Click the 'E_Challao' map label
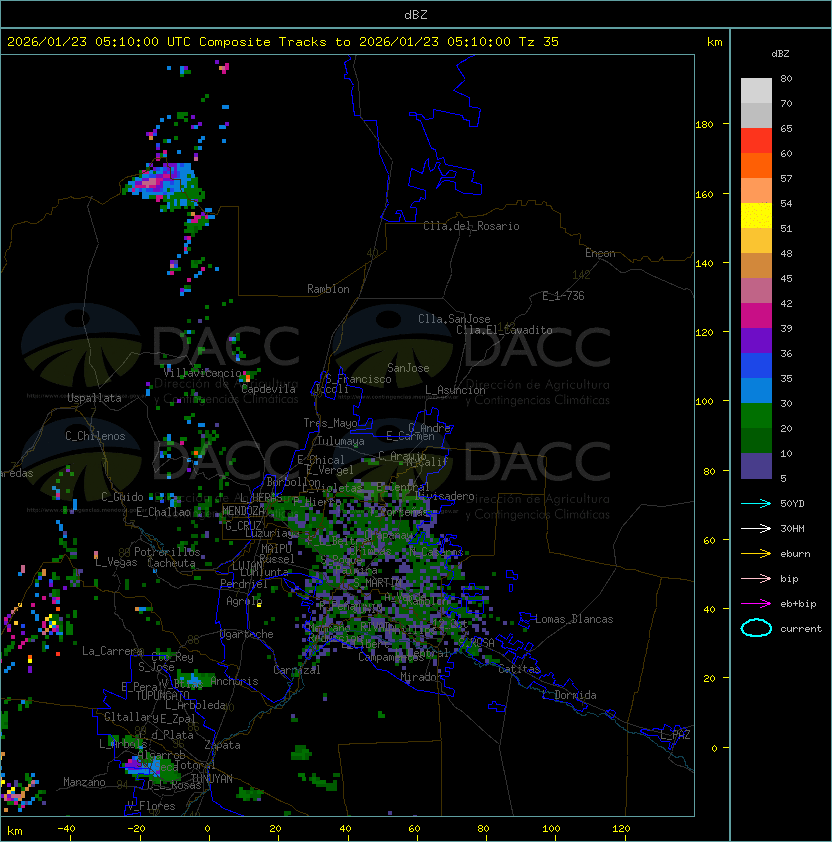832x842 pixels. 163,512
